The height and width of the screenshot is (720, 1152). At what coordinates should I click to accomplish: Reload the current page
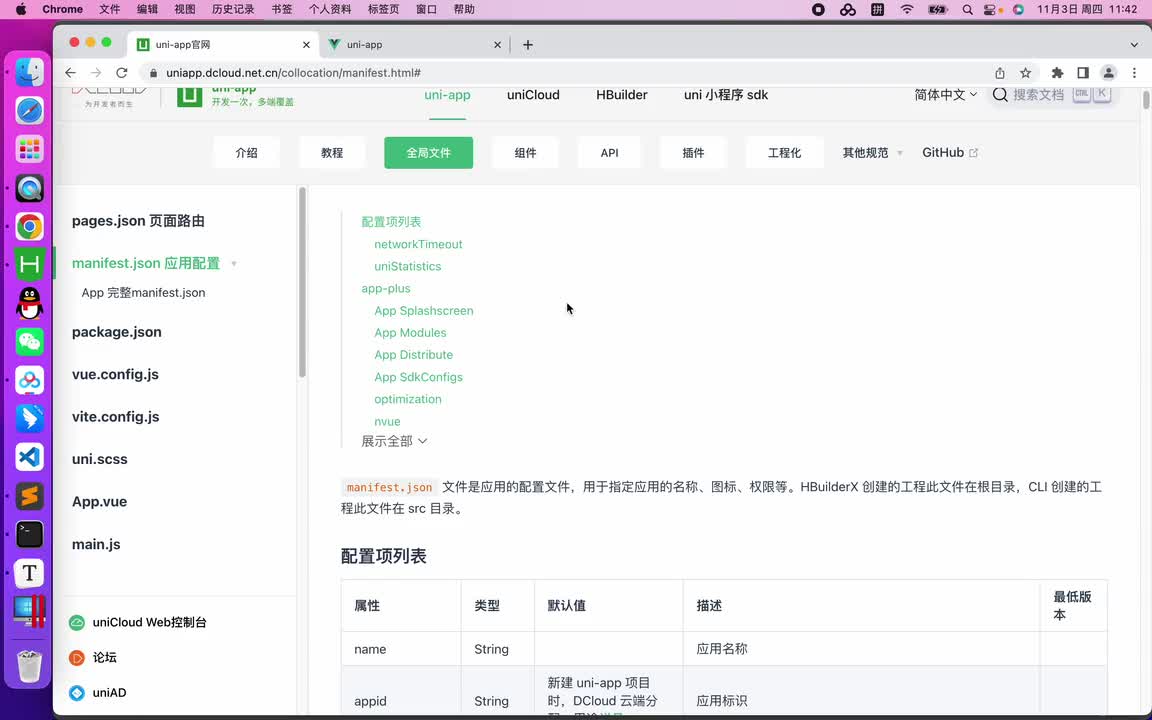point(122,73)
